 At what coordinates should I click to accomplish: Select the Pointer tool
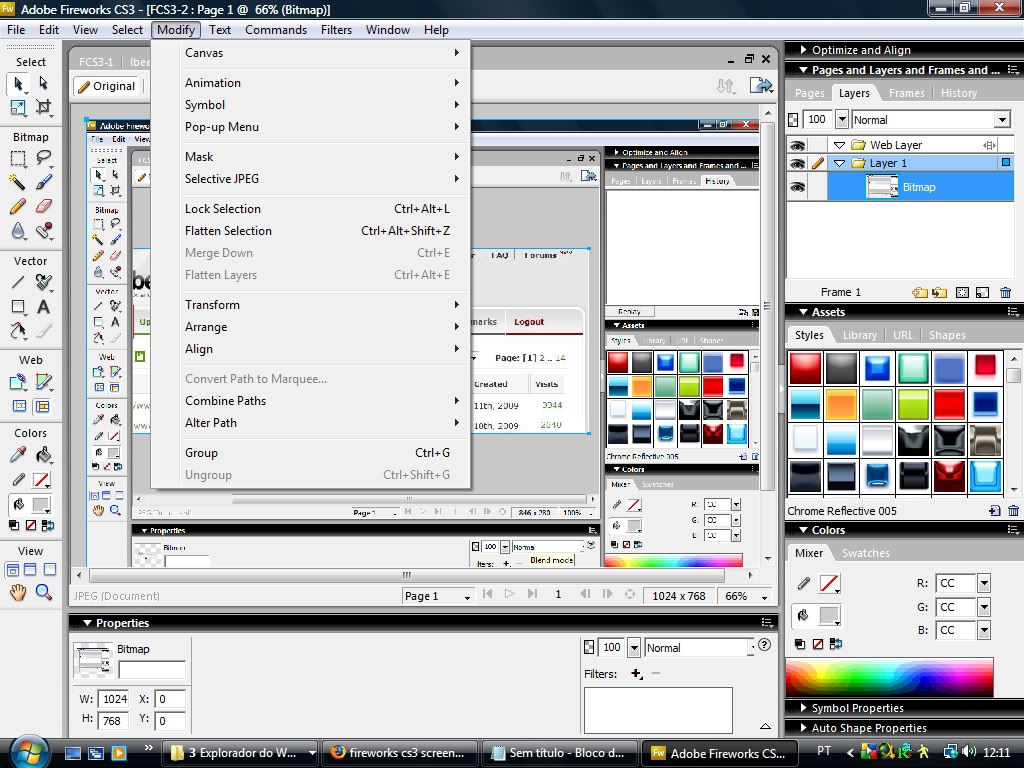[18, 83]
